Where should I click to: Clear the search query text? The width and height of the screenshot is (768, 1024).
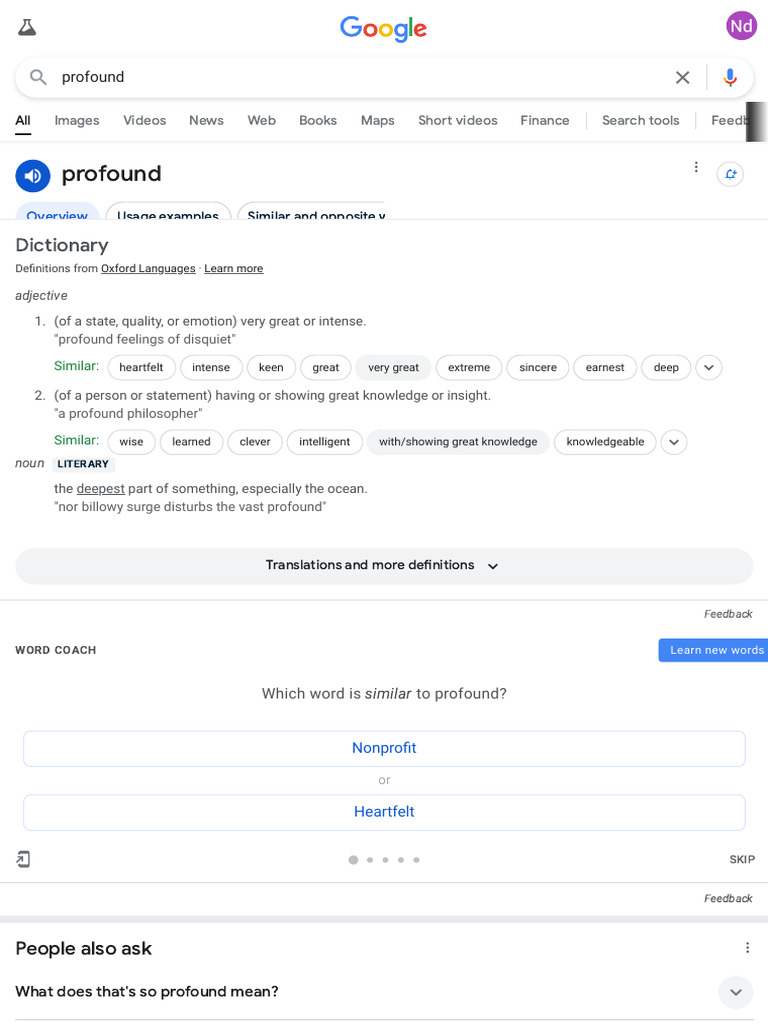pyautogui.click(x=682, y=77)
